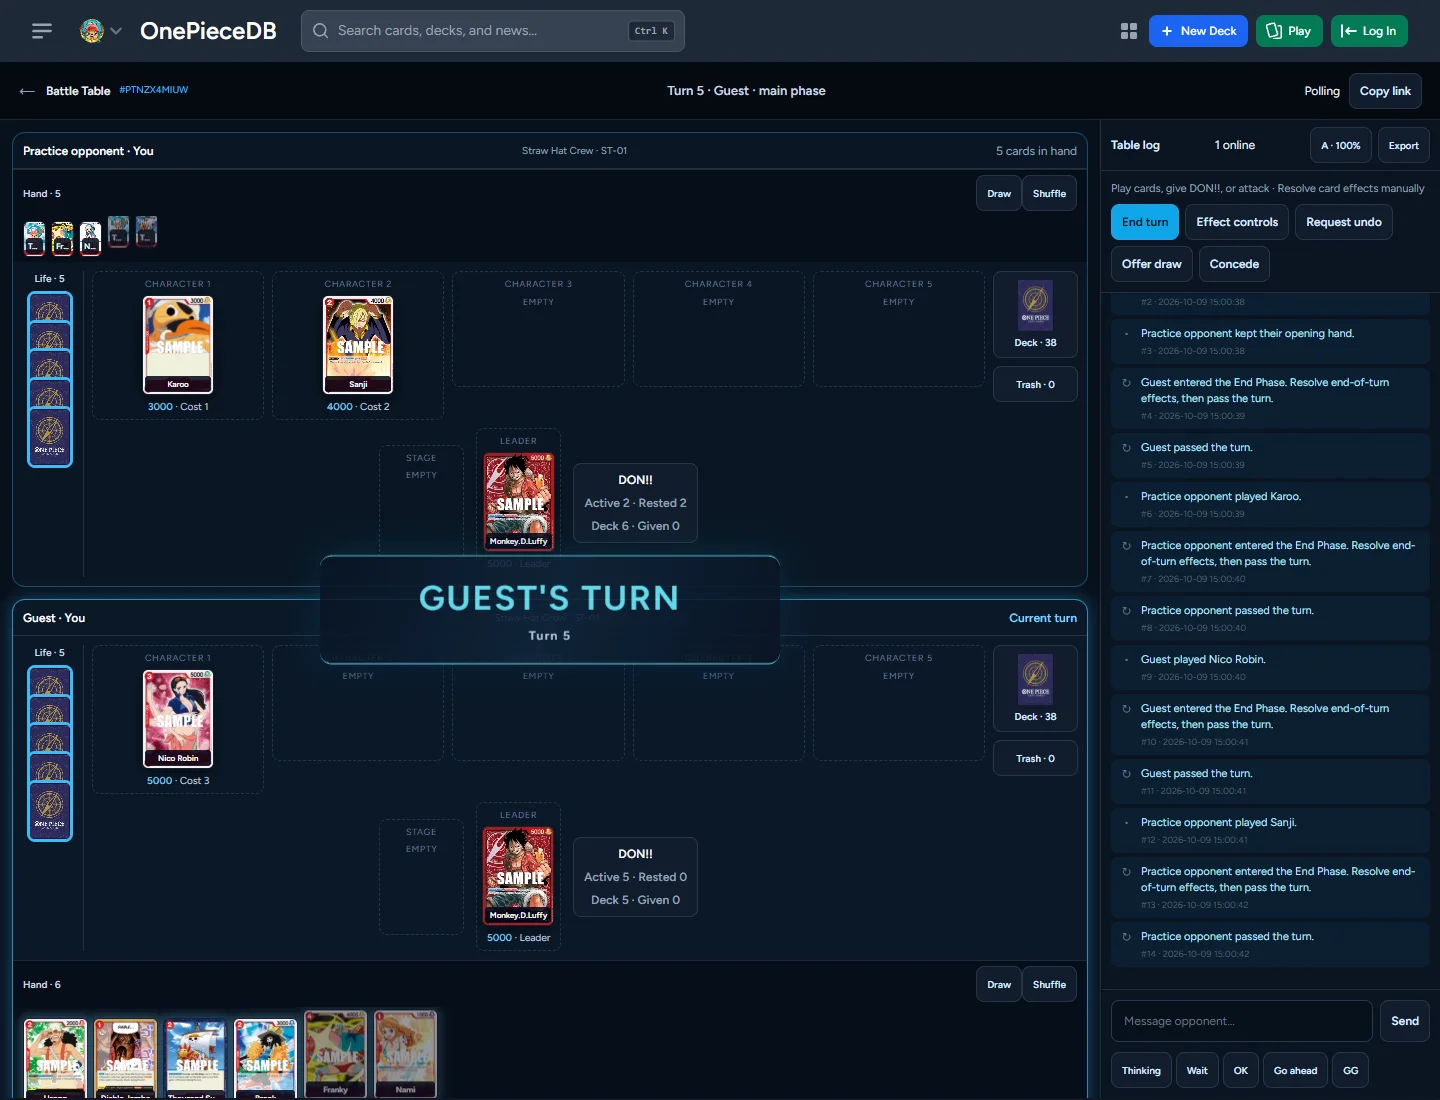Select the Guest's Monkey.D.Luffy leader card

[x=518, y=875]
